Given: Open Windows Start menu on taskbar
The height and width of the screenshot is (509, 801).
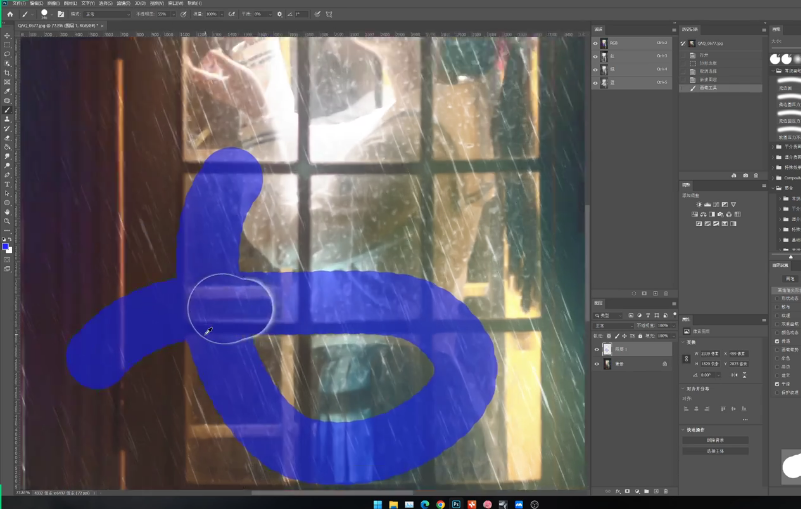Looking at the screenshot, I should (x=378, y=504).
